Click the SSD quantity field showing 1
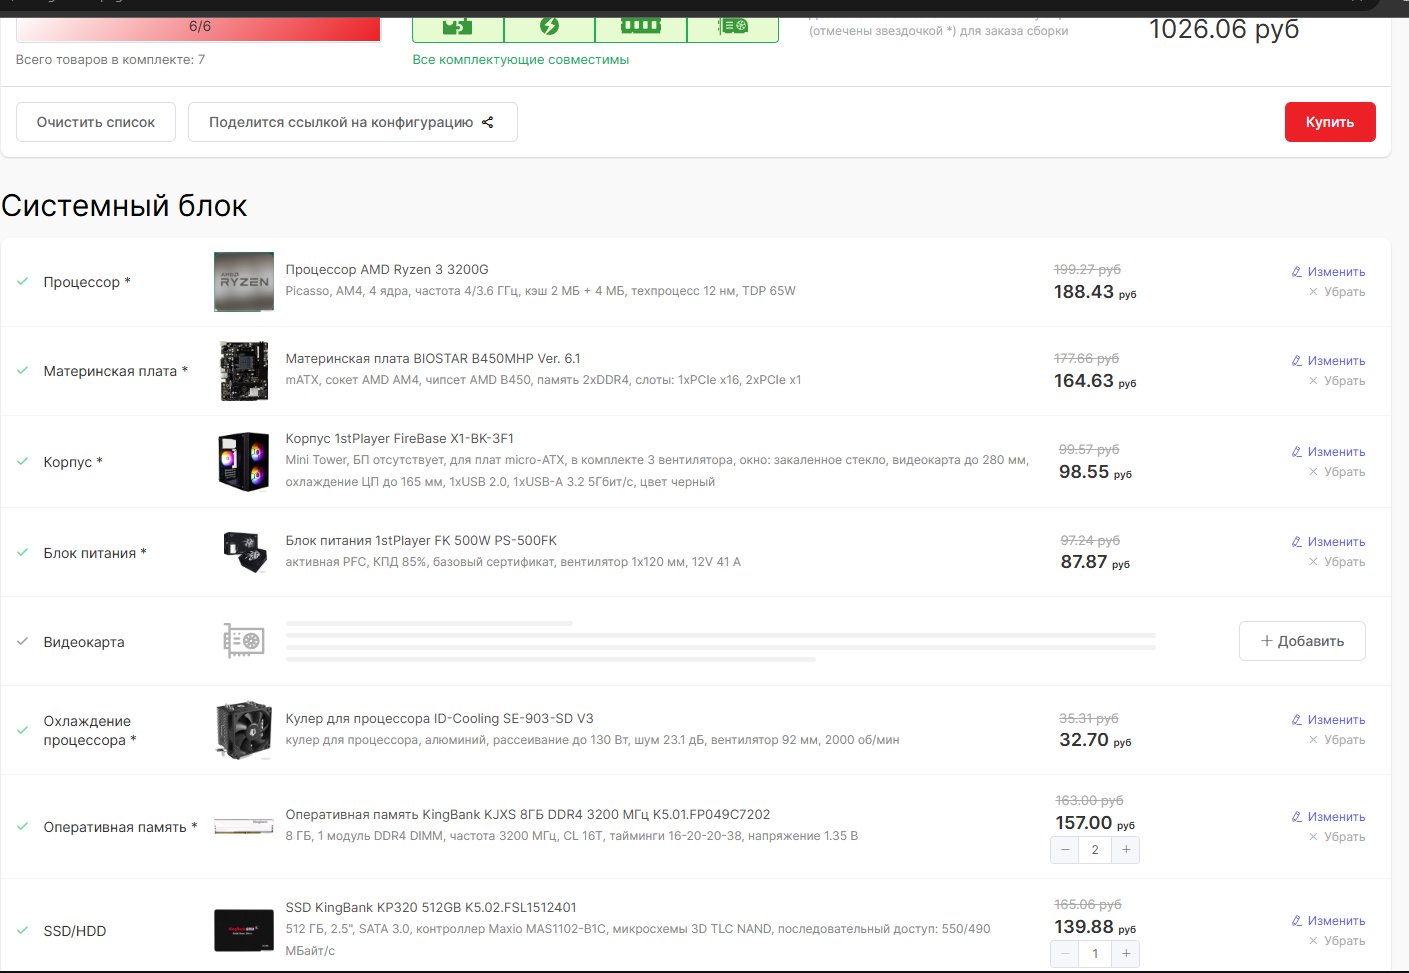The height and width of the screenshot is (973, 1409). [1095, 954]
